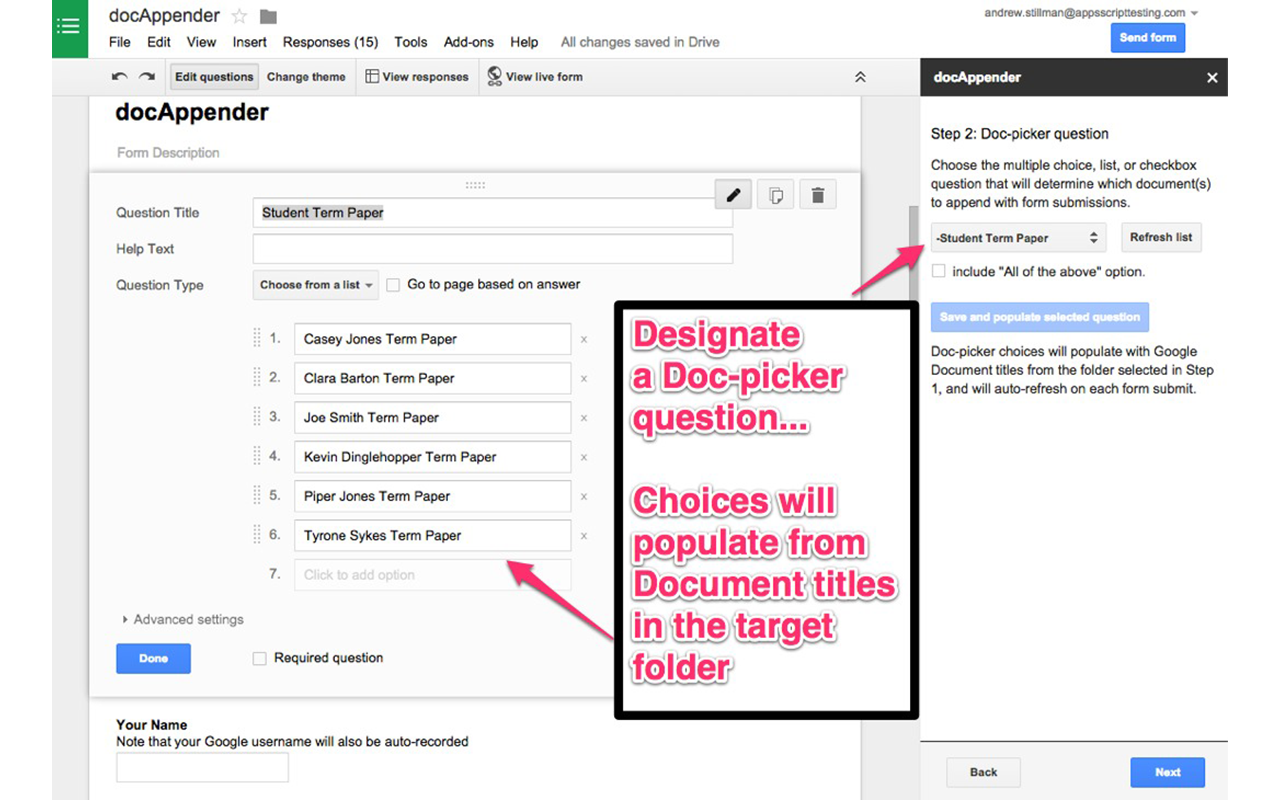The image size is (1280, 800).
Task: Click the question card top drag grip
Action: tap(475, 185)
